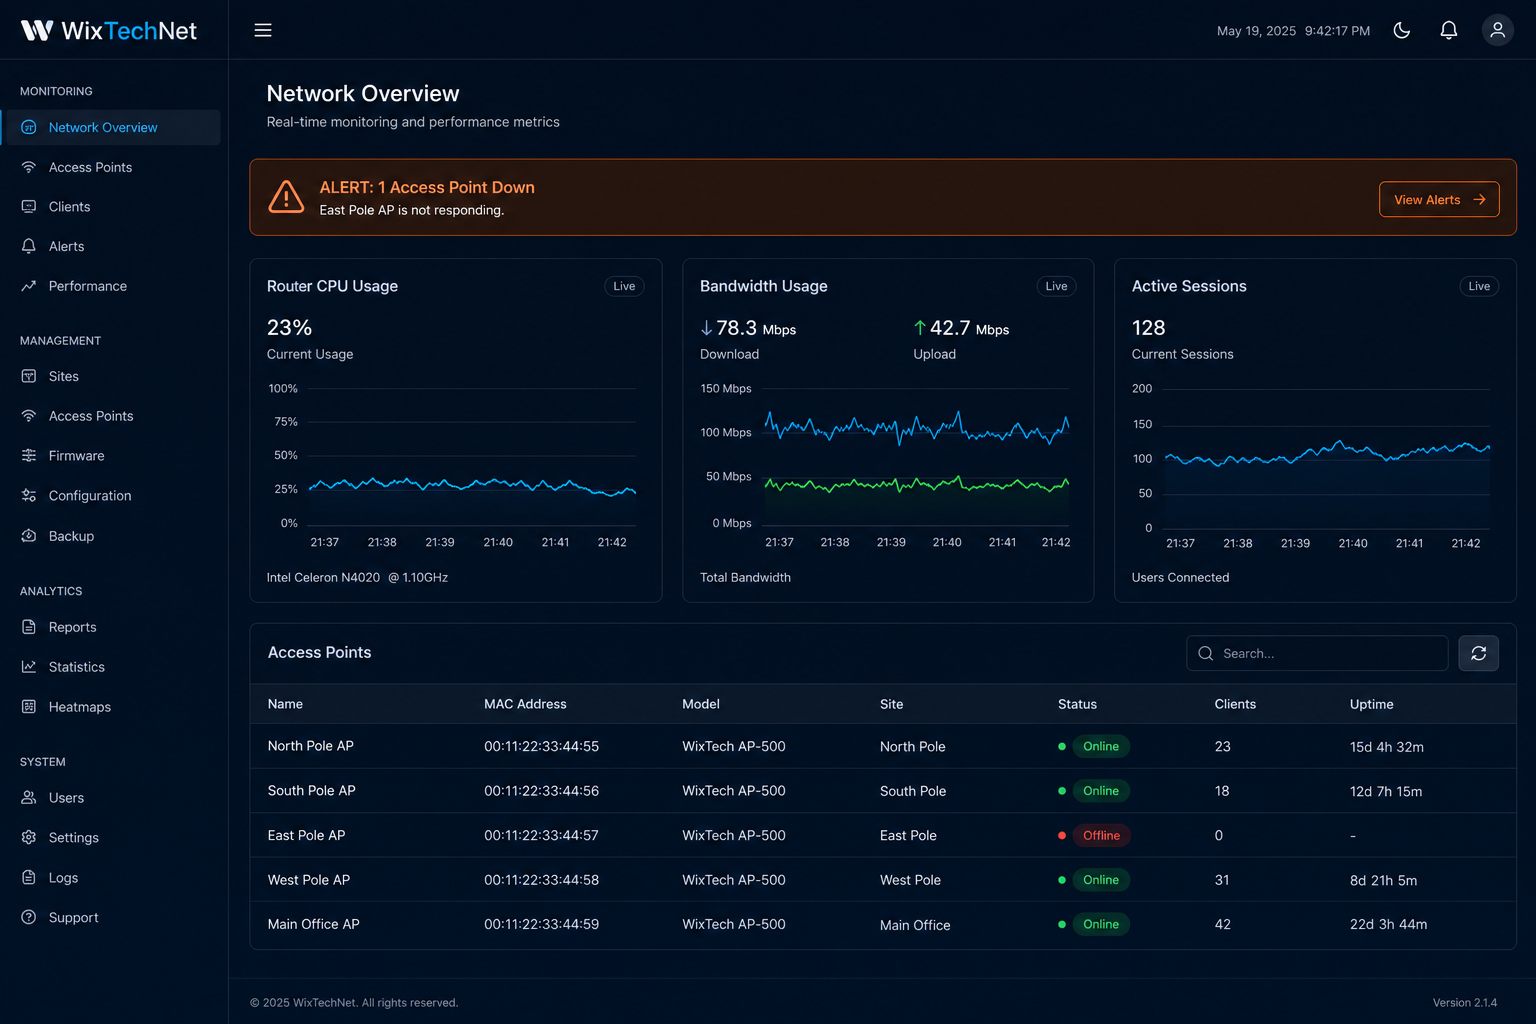Click the Status column header
This screenshot has width=1536, height=1024.
(x=1077, y=704)
